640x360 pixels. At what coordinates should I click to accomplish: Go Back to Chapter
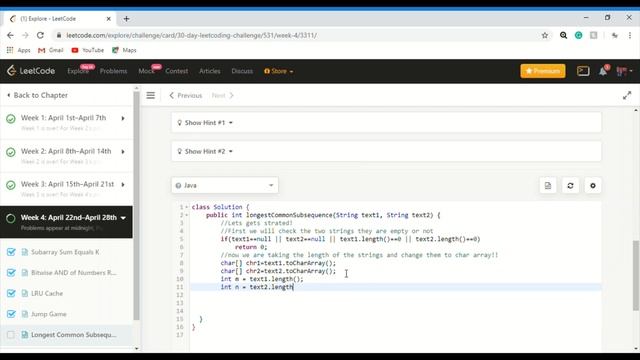click(x=38, y=95)
